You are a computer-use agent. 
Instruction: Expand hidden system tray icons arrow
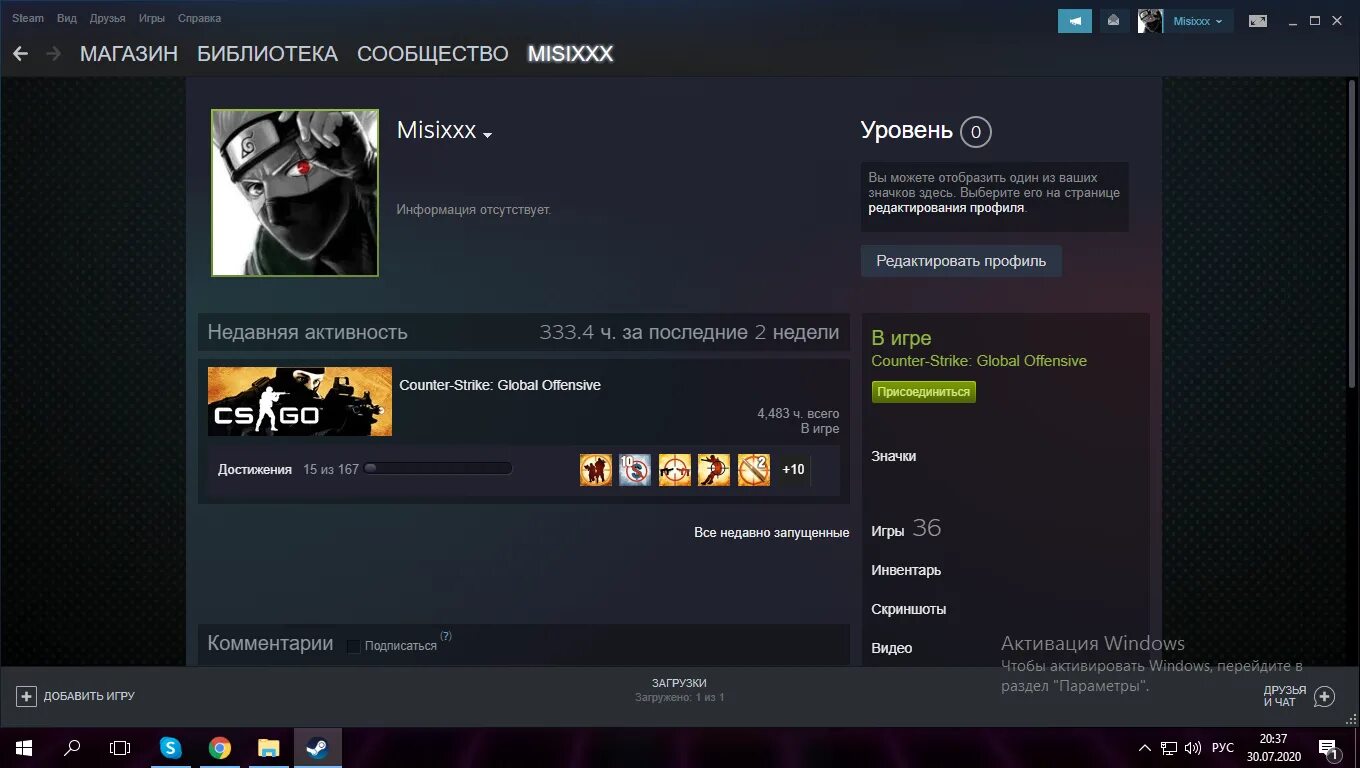pos(1145,748)
